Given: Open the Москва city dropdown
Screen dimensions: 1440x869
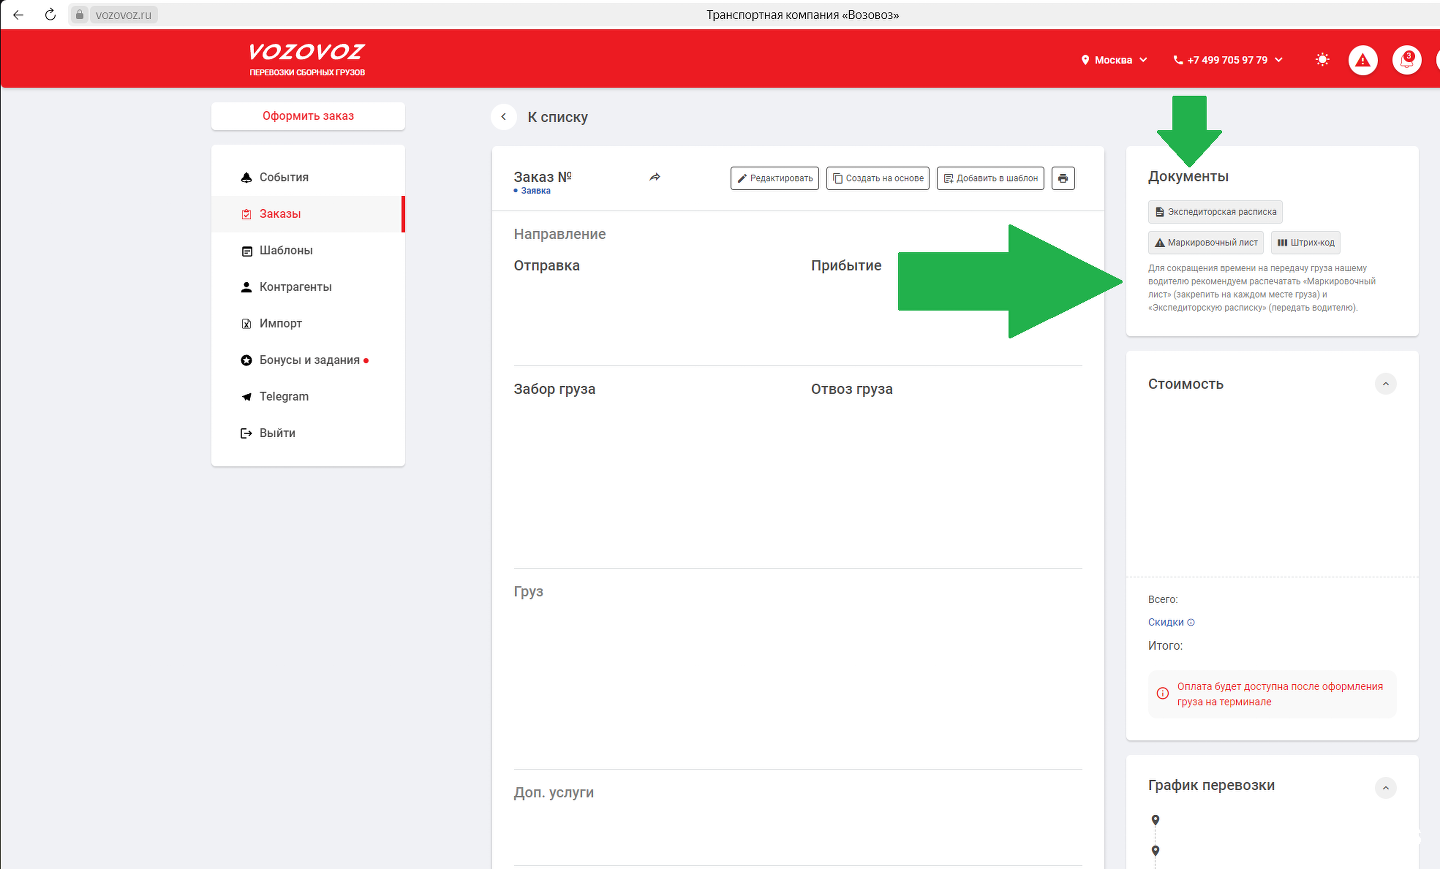Looking at the screenshot, I should (x=1114, y=60).
